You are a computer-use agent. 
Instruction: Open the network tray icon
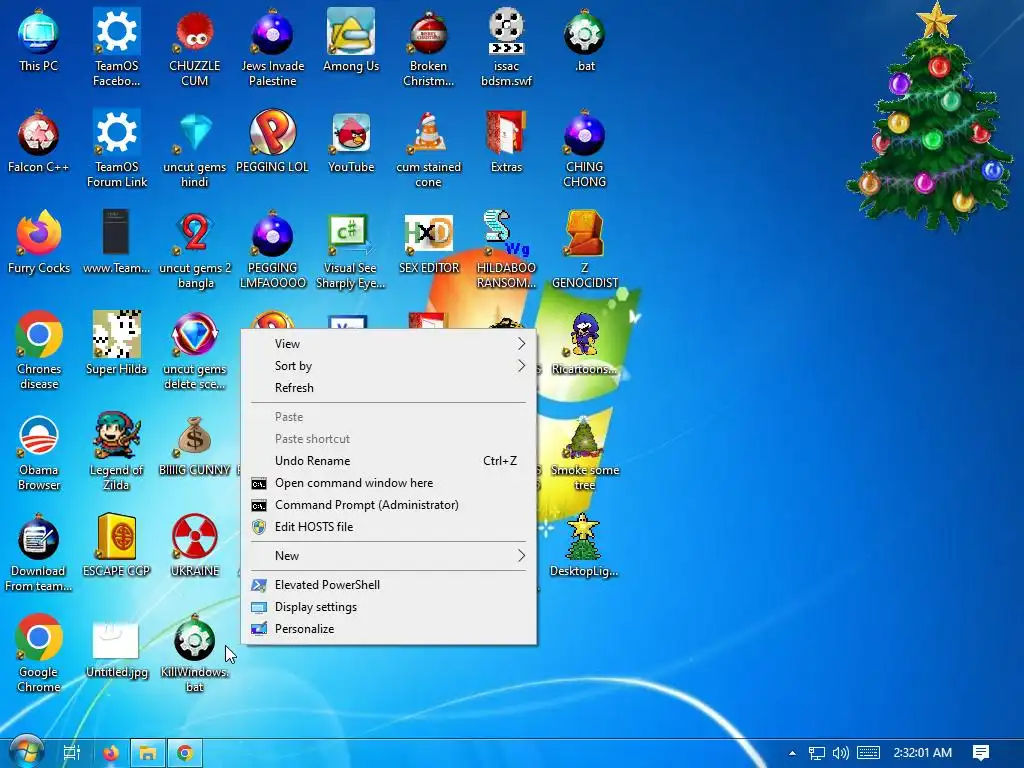(x=816, y=753)
